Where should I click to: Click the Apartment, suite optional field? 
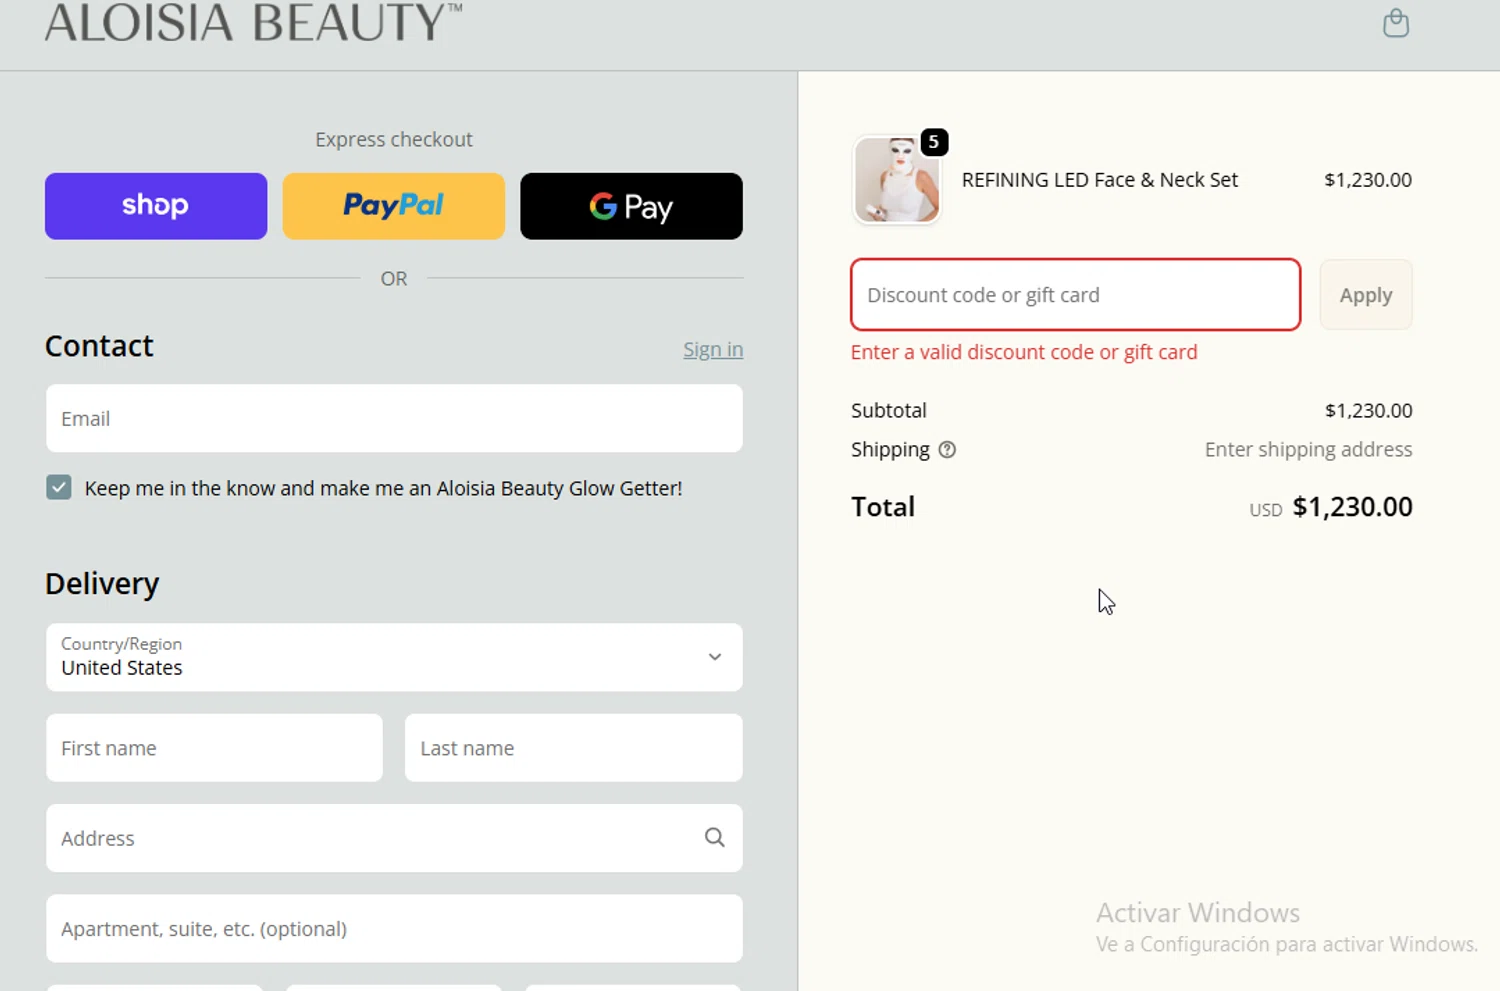pos(394,929)
